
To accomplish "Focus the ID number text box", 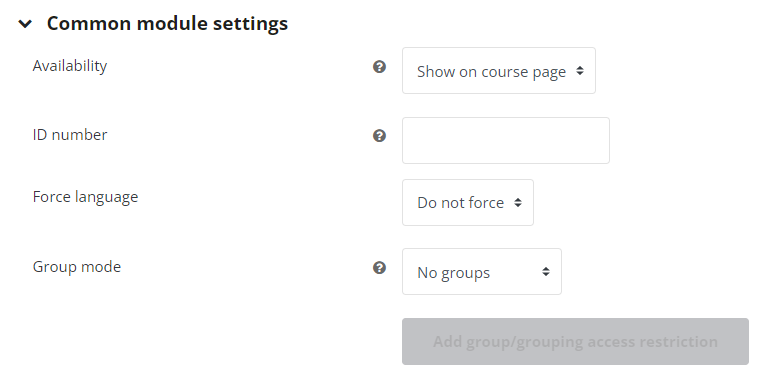I will point(506,141).
